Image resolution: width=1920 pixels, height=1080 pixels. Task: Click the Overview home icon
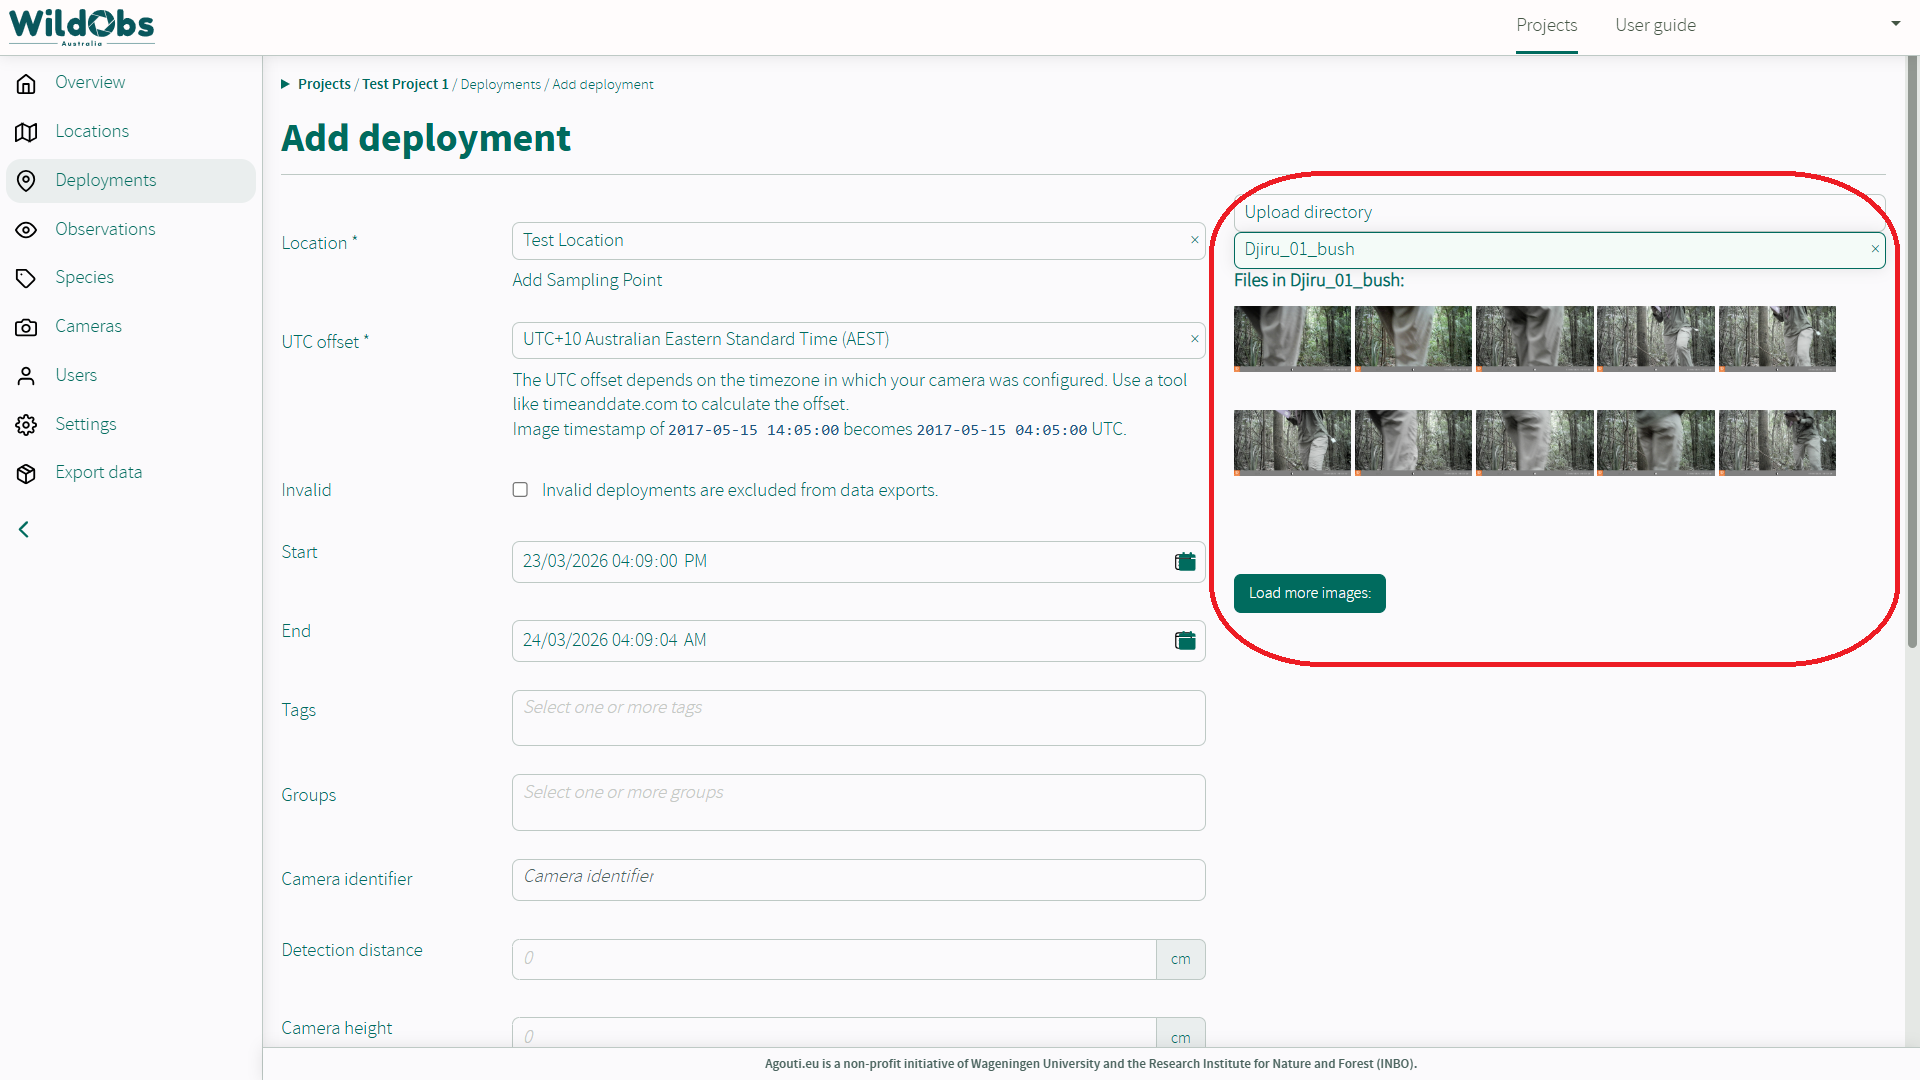pos(27,83)
